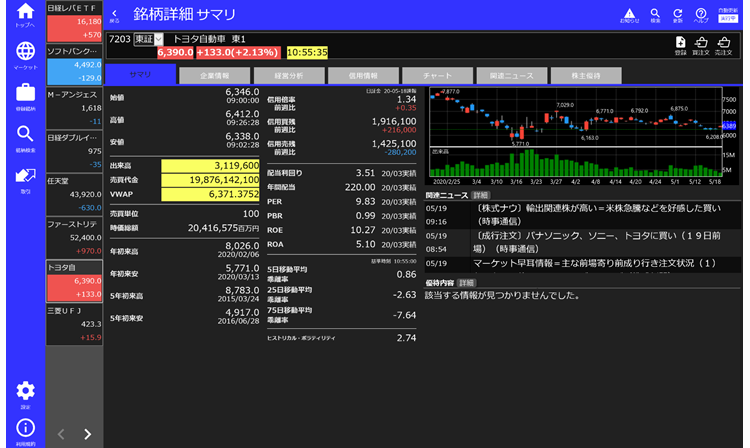
Task: Click the 信用倍率 value 1.34
Action: tap(407, 99)
